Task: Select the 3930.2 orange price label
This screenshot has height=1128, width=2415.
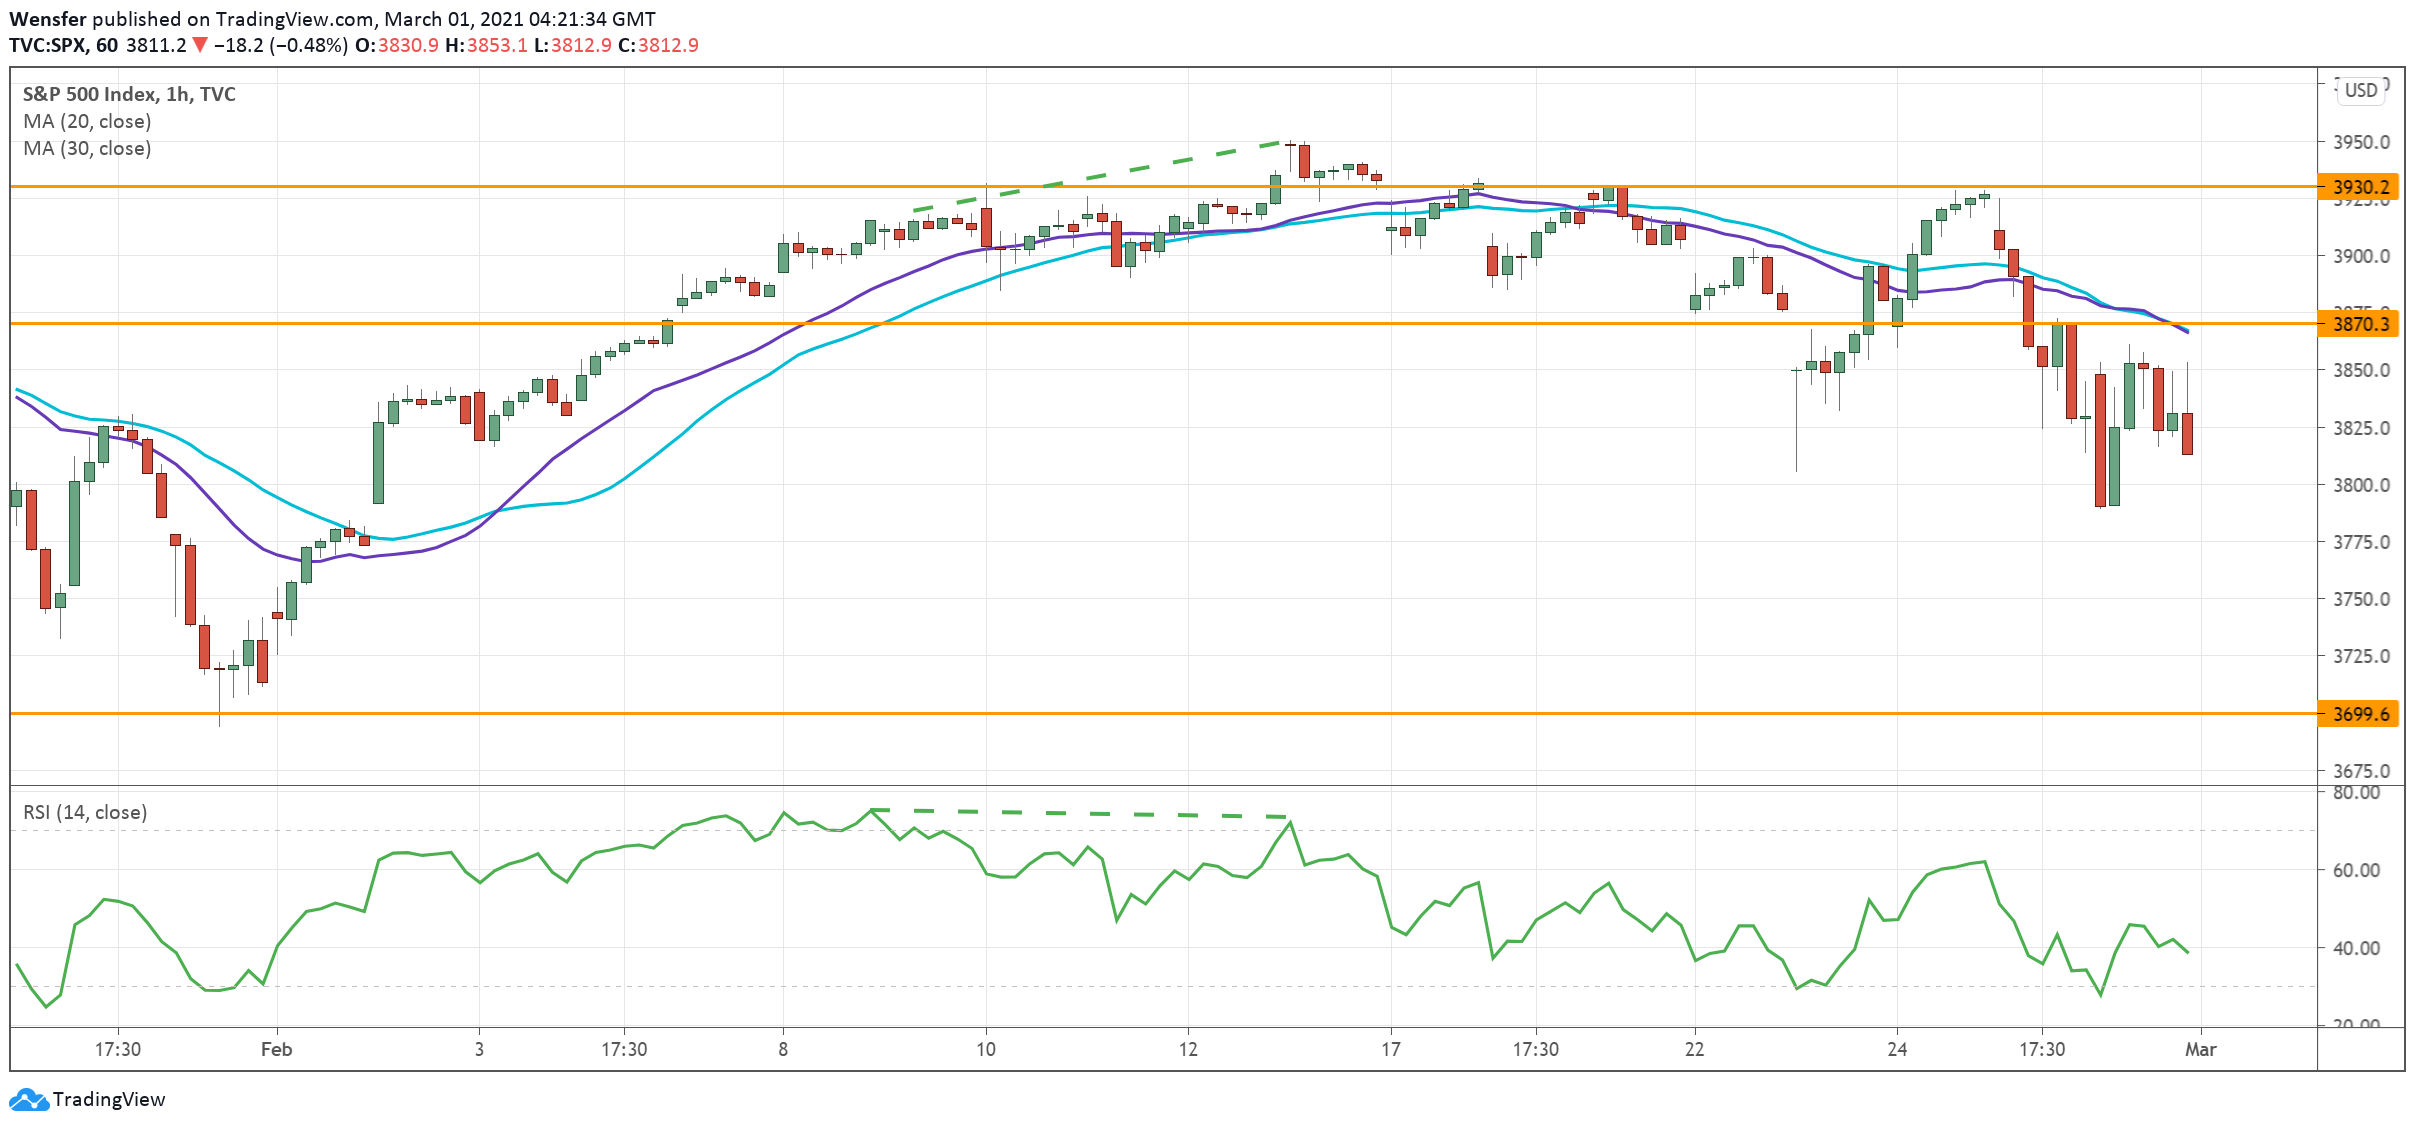Action: [x=2358, y=187]
